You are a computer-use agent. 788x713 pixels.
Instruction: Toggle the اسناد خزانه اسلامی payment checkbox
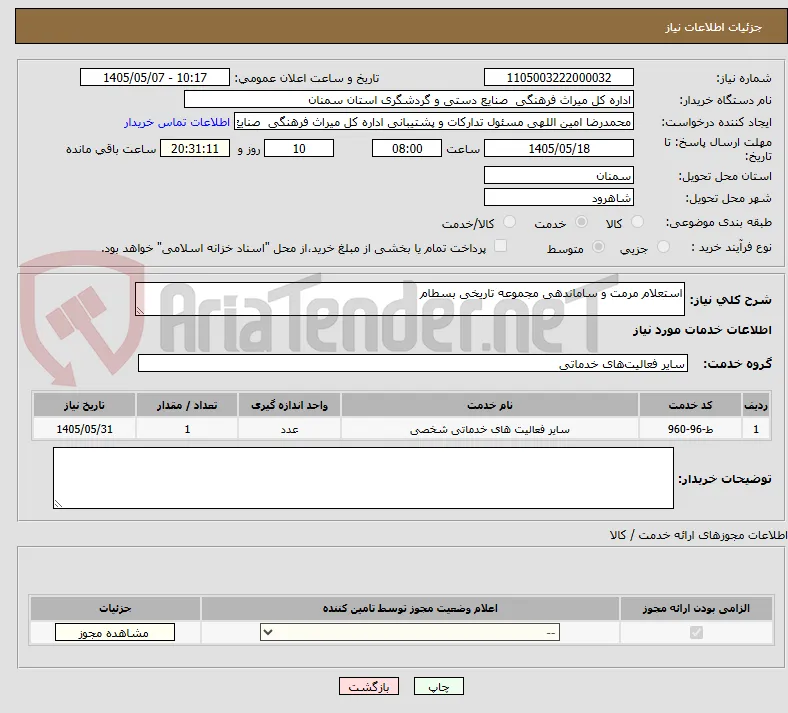500,246
